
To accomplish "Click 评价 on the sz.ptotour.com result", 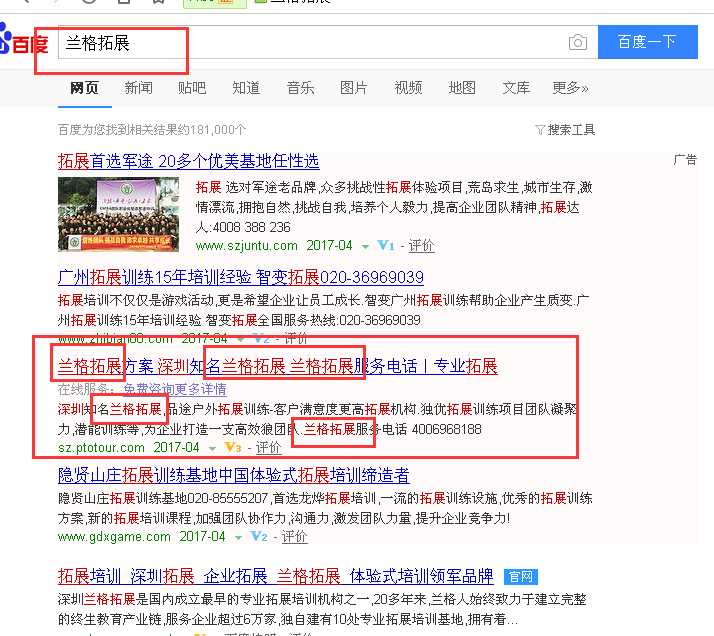I will point(268,448).
